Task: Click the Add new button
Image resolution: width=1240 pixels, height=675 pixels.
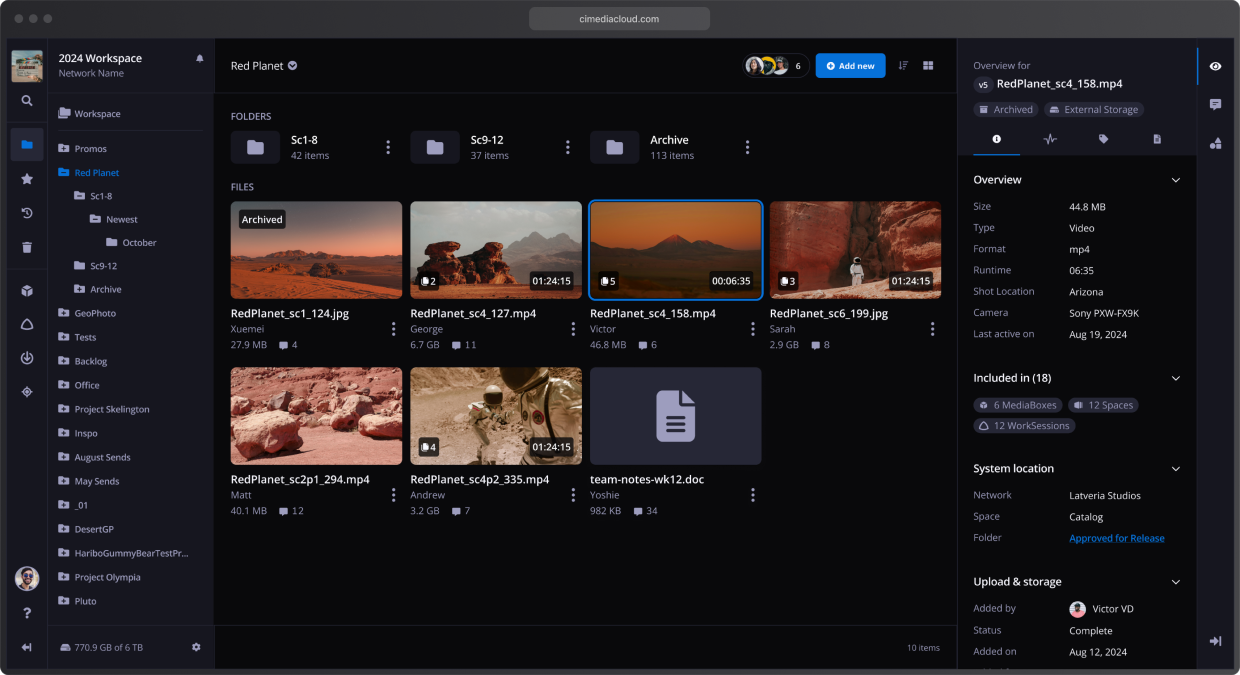Action: click(x=850, y=65)
